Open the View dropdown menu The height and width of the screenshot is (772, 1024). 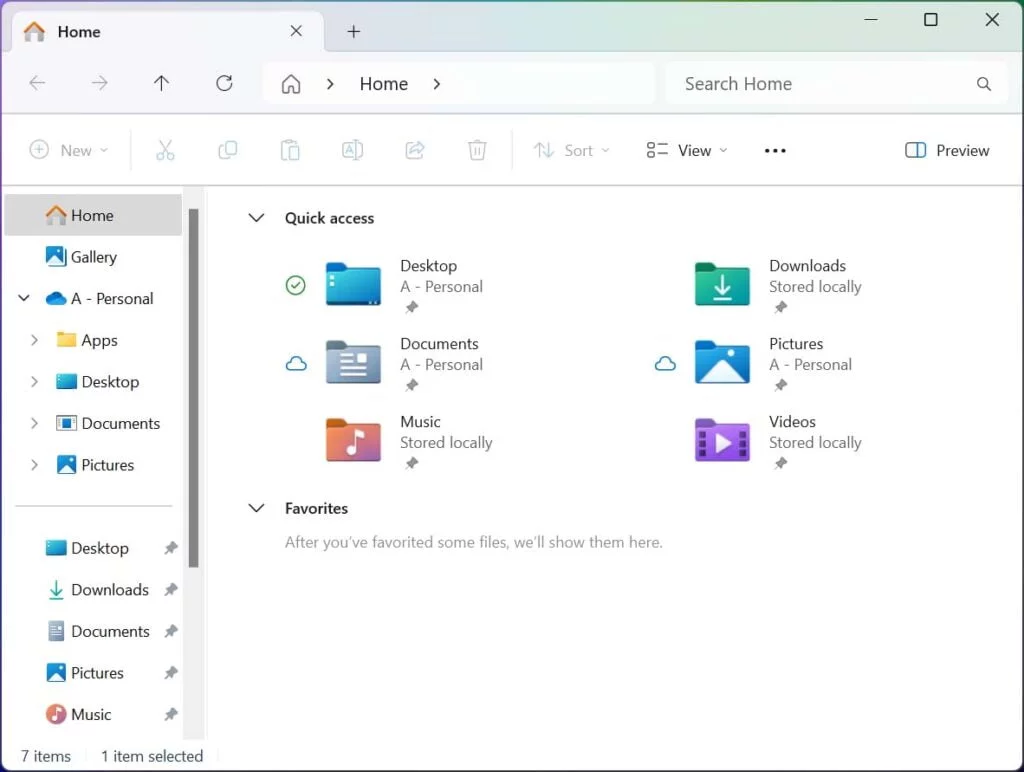686,150
